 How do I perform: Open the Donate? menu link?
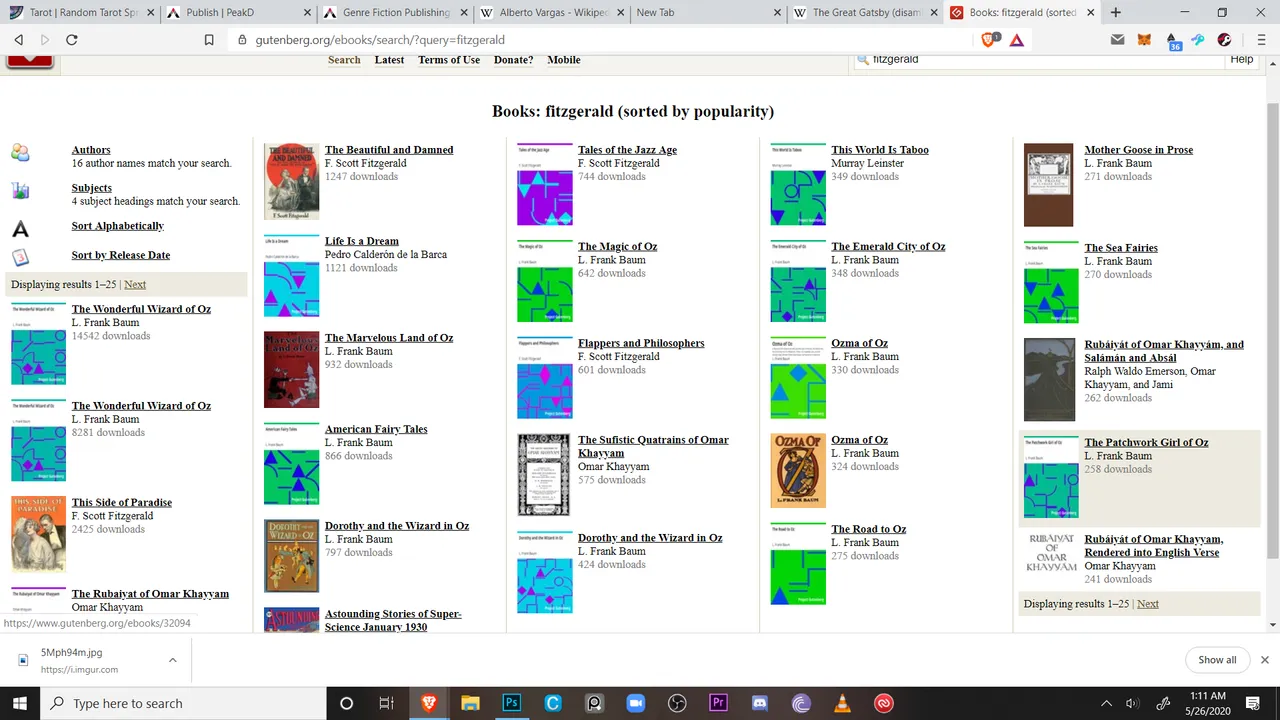click(x=513, y=60)
